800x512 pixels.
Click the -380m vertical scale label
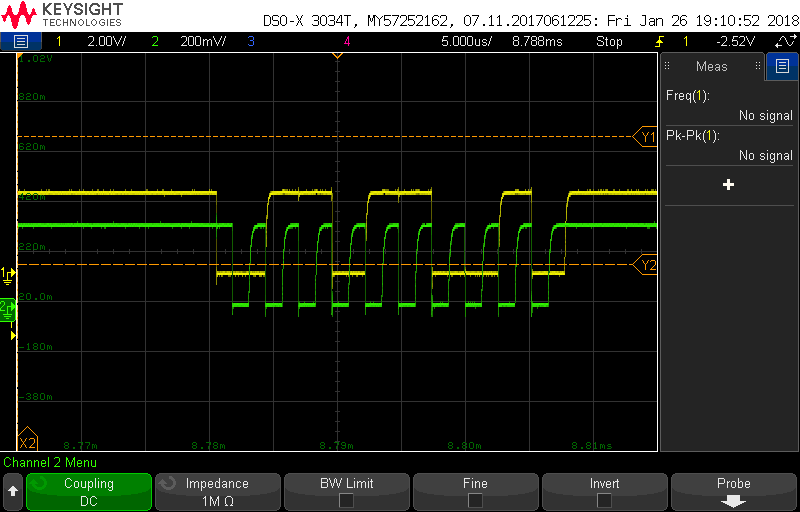(x=36, y=396)
